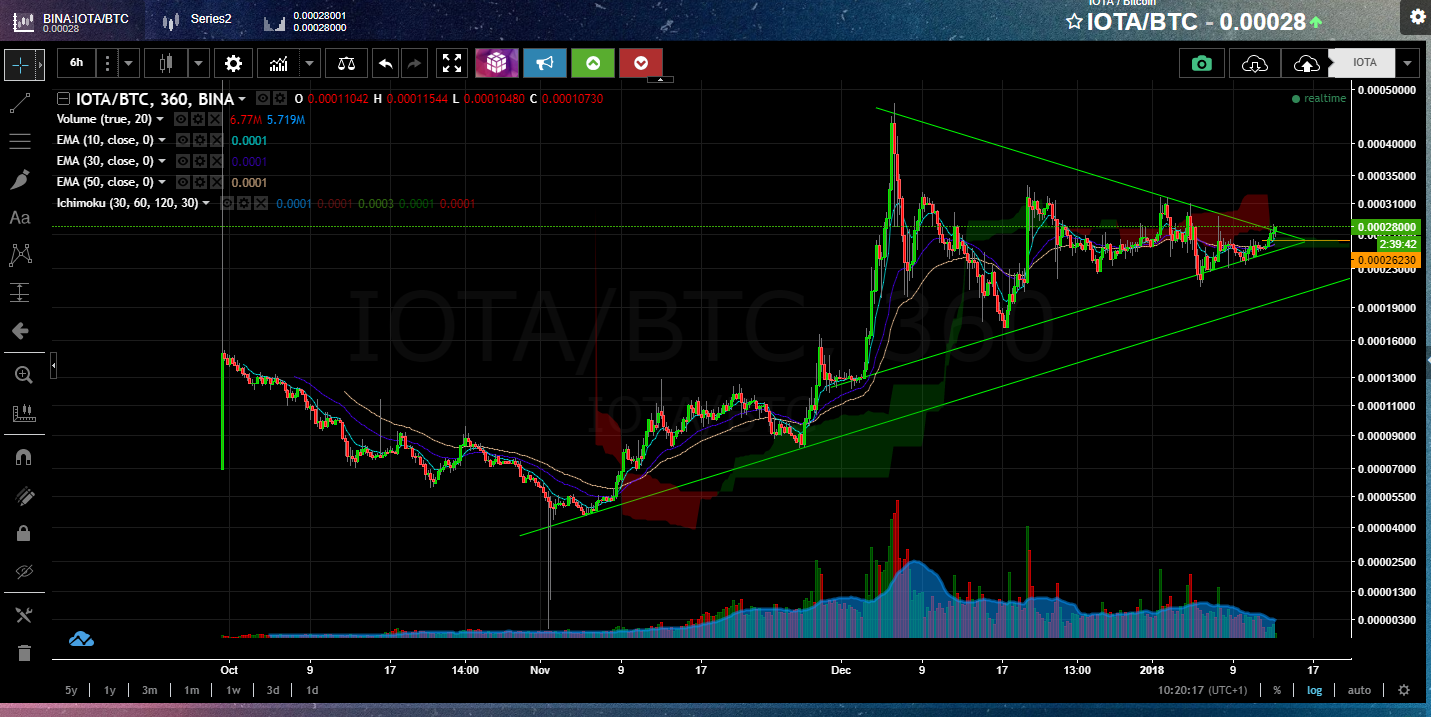The width and height of the screenshot is (1431, 717).
Task: Select the Zoom In magnifier tool
Action: tap(23, 374)
